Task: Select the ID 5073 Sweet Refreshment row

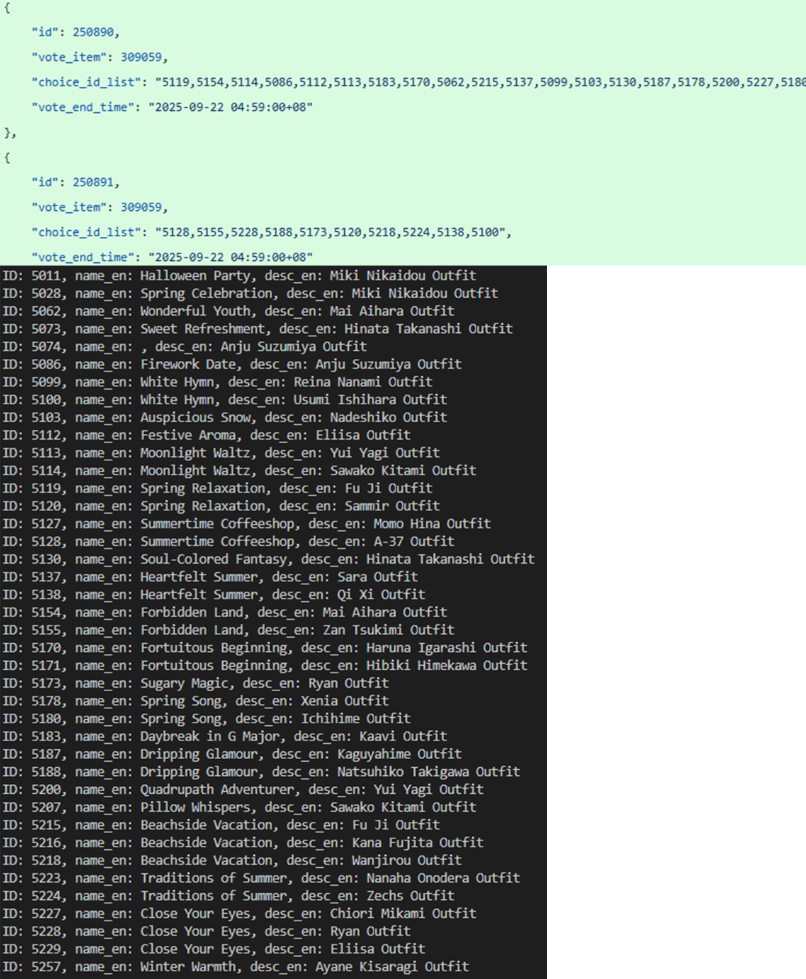Action: [257, 328]
